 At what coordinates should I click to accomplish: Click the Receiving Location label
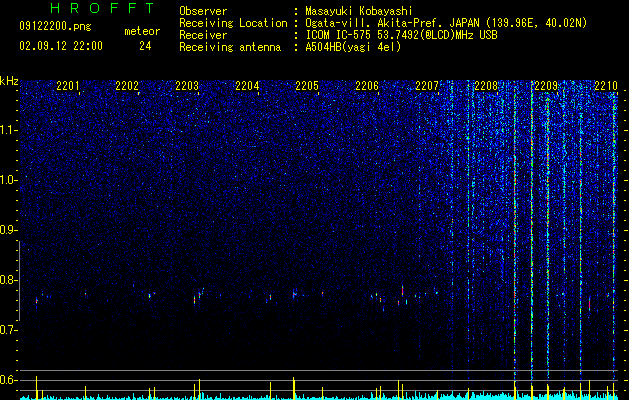click(x=233, y=23)
